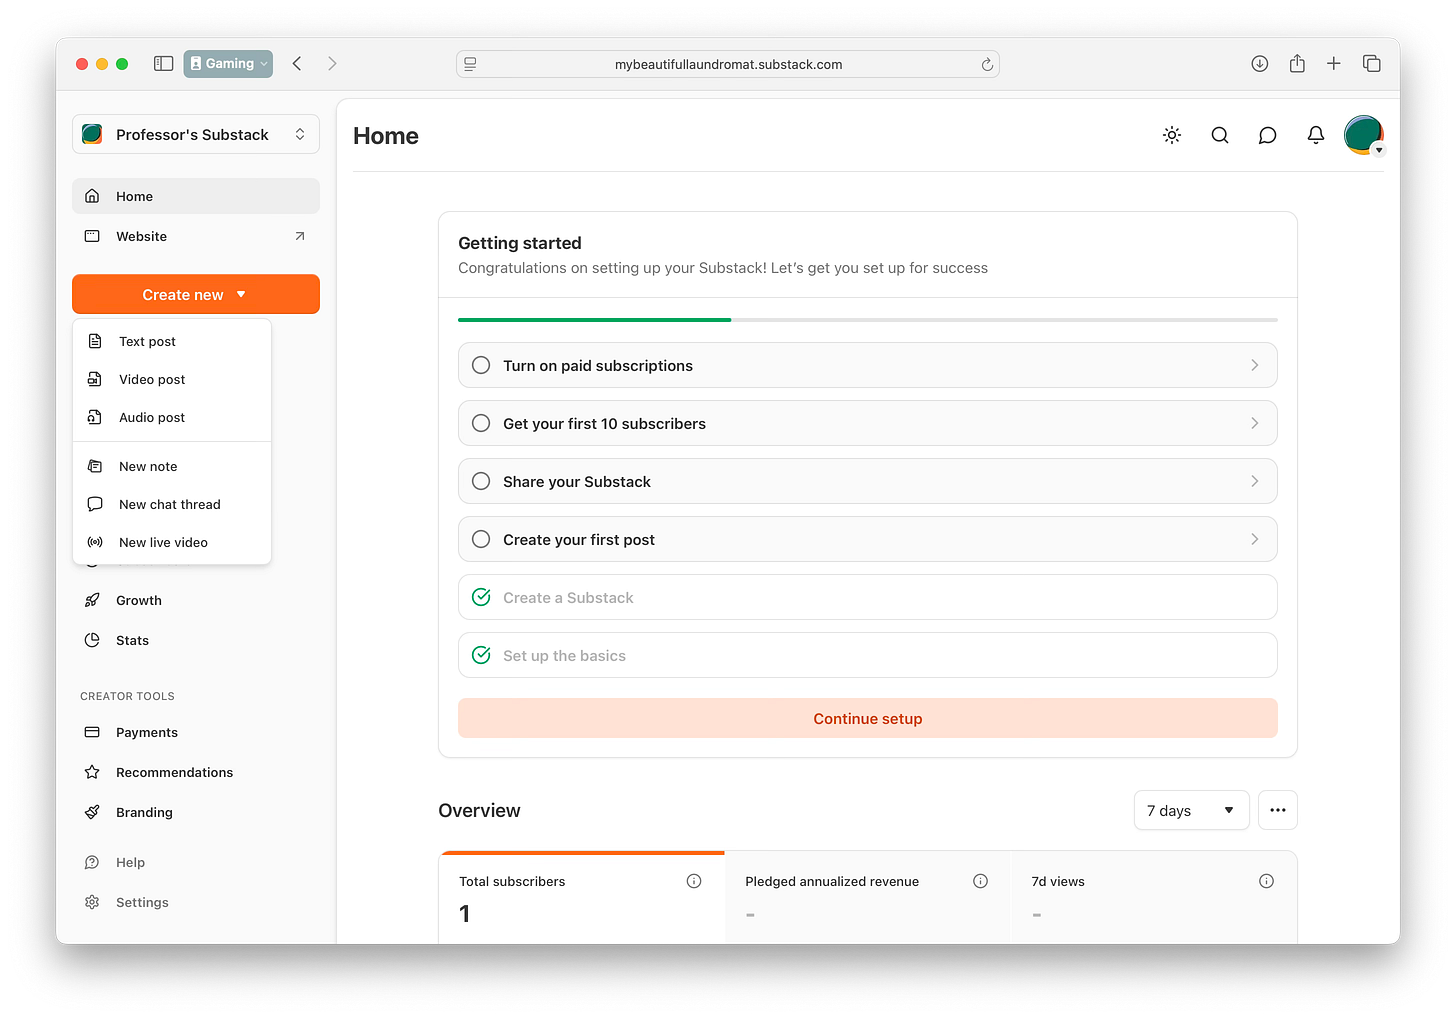The width and height of the screenshot is (1456, 1018).
Task: Collapse the Create new dropdown button
Action: click(x=196, y=294)
